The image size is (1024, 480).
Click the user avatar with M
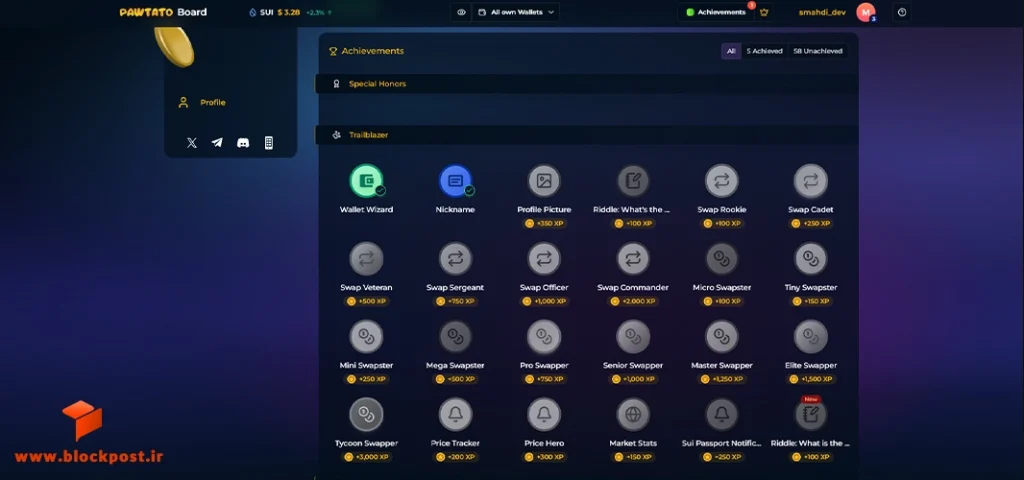[866, 12]
